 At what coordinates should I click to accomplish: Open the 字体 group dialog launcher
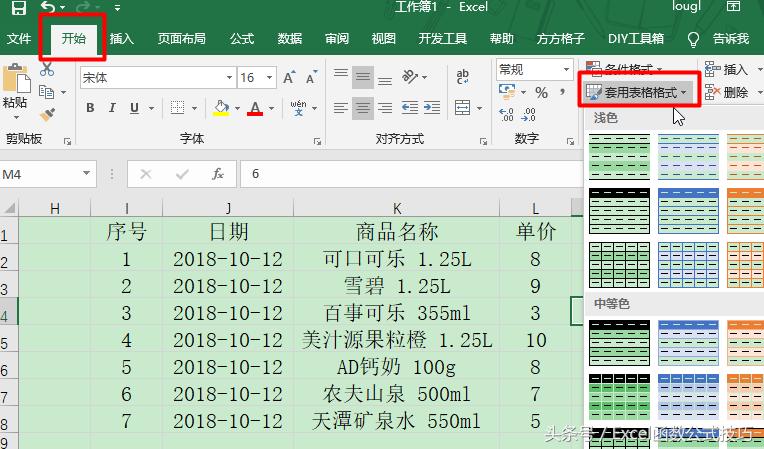(317, 142)
